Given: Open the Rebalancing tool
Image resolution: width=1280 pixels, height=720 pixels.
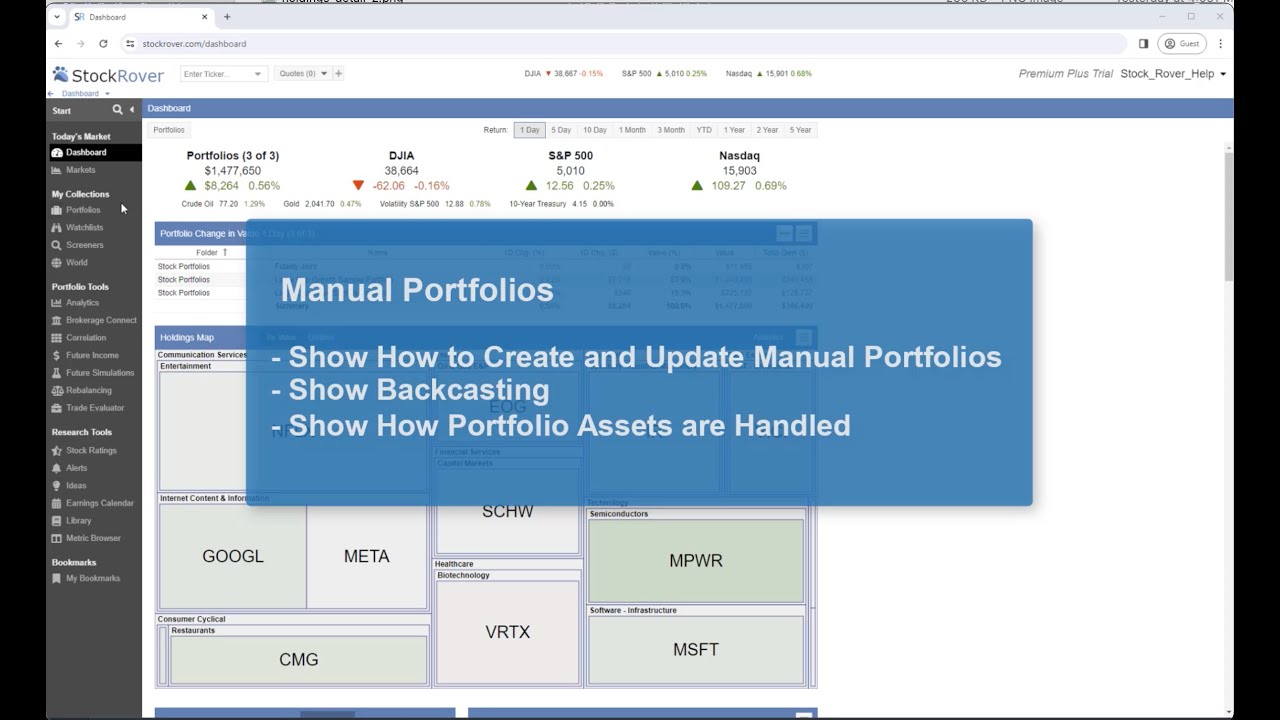Looking at the screenshot, I should click(x=88, y=390).
